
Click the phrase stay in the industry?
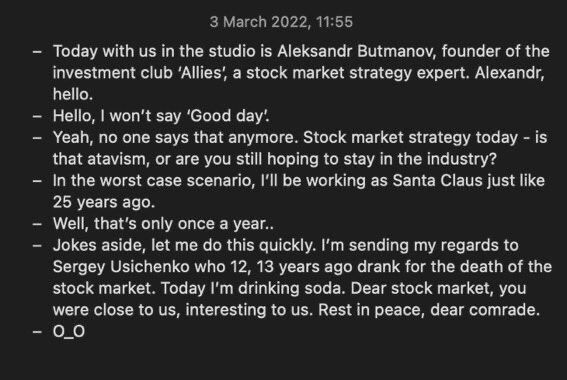420,159
